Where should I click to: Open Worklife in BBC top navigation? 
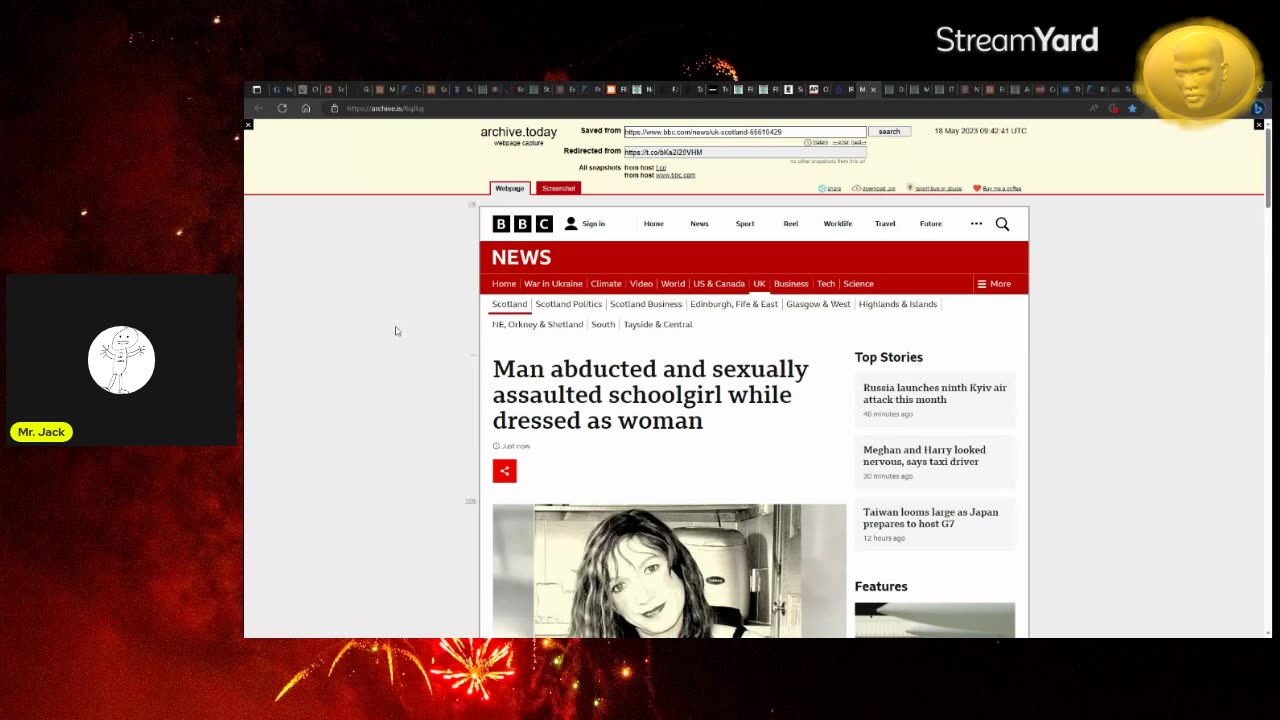tap(838, 224)
